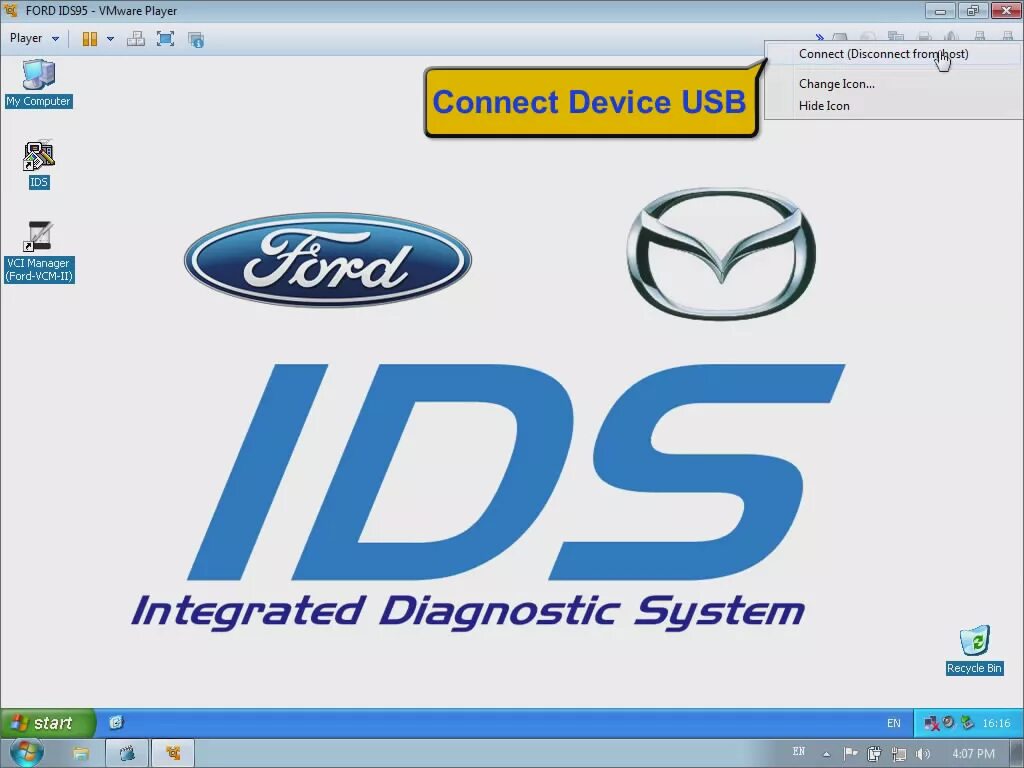Click the 16:16 clock in XP tray
This screenshot has height=768, width=1024.
tap(996, 723)
